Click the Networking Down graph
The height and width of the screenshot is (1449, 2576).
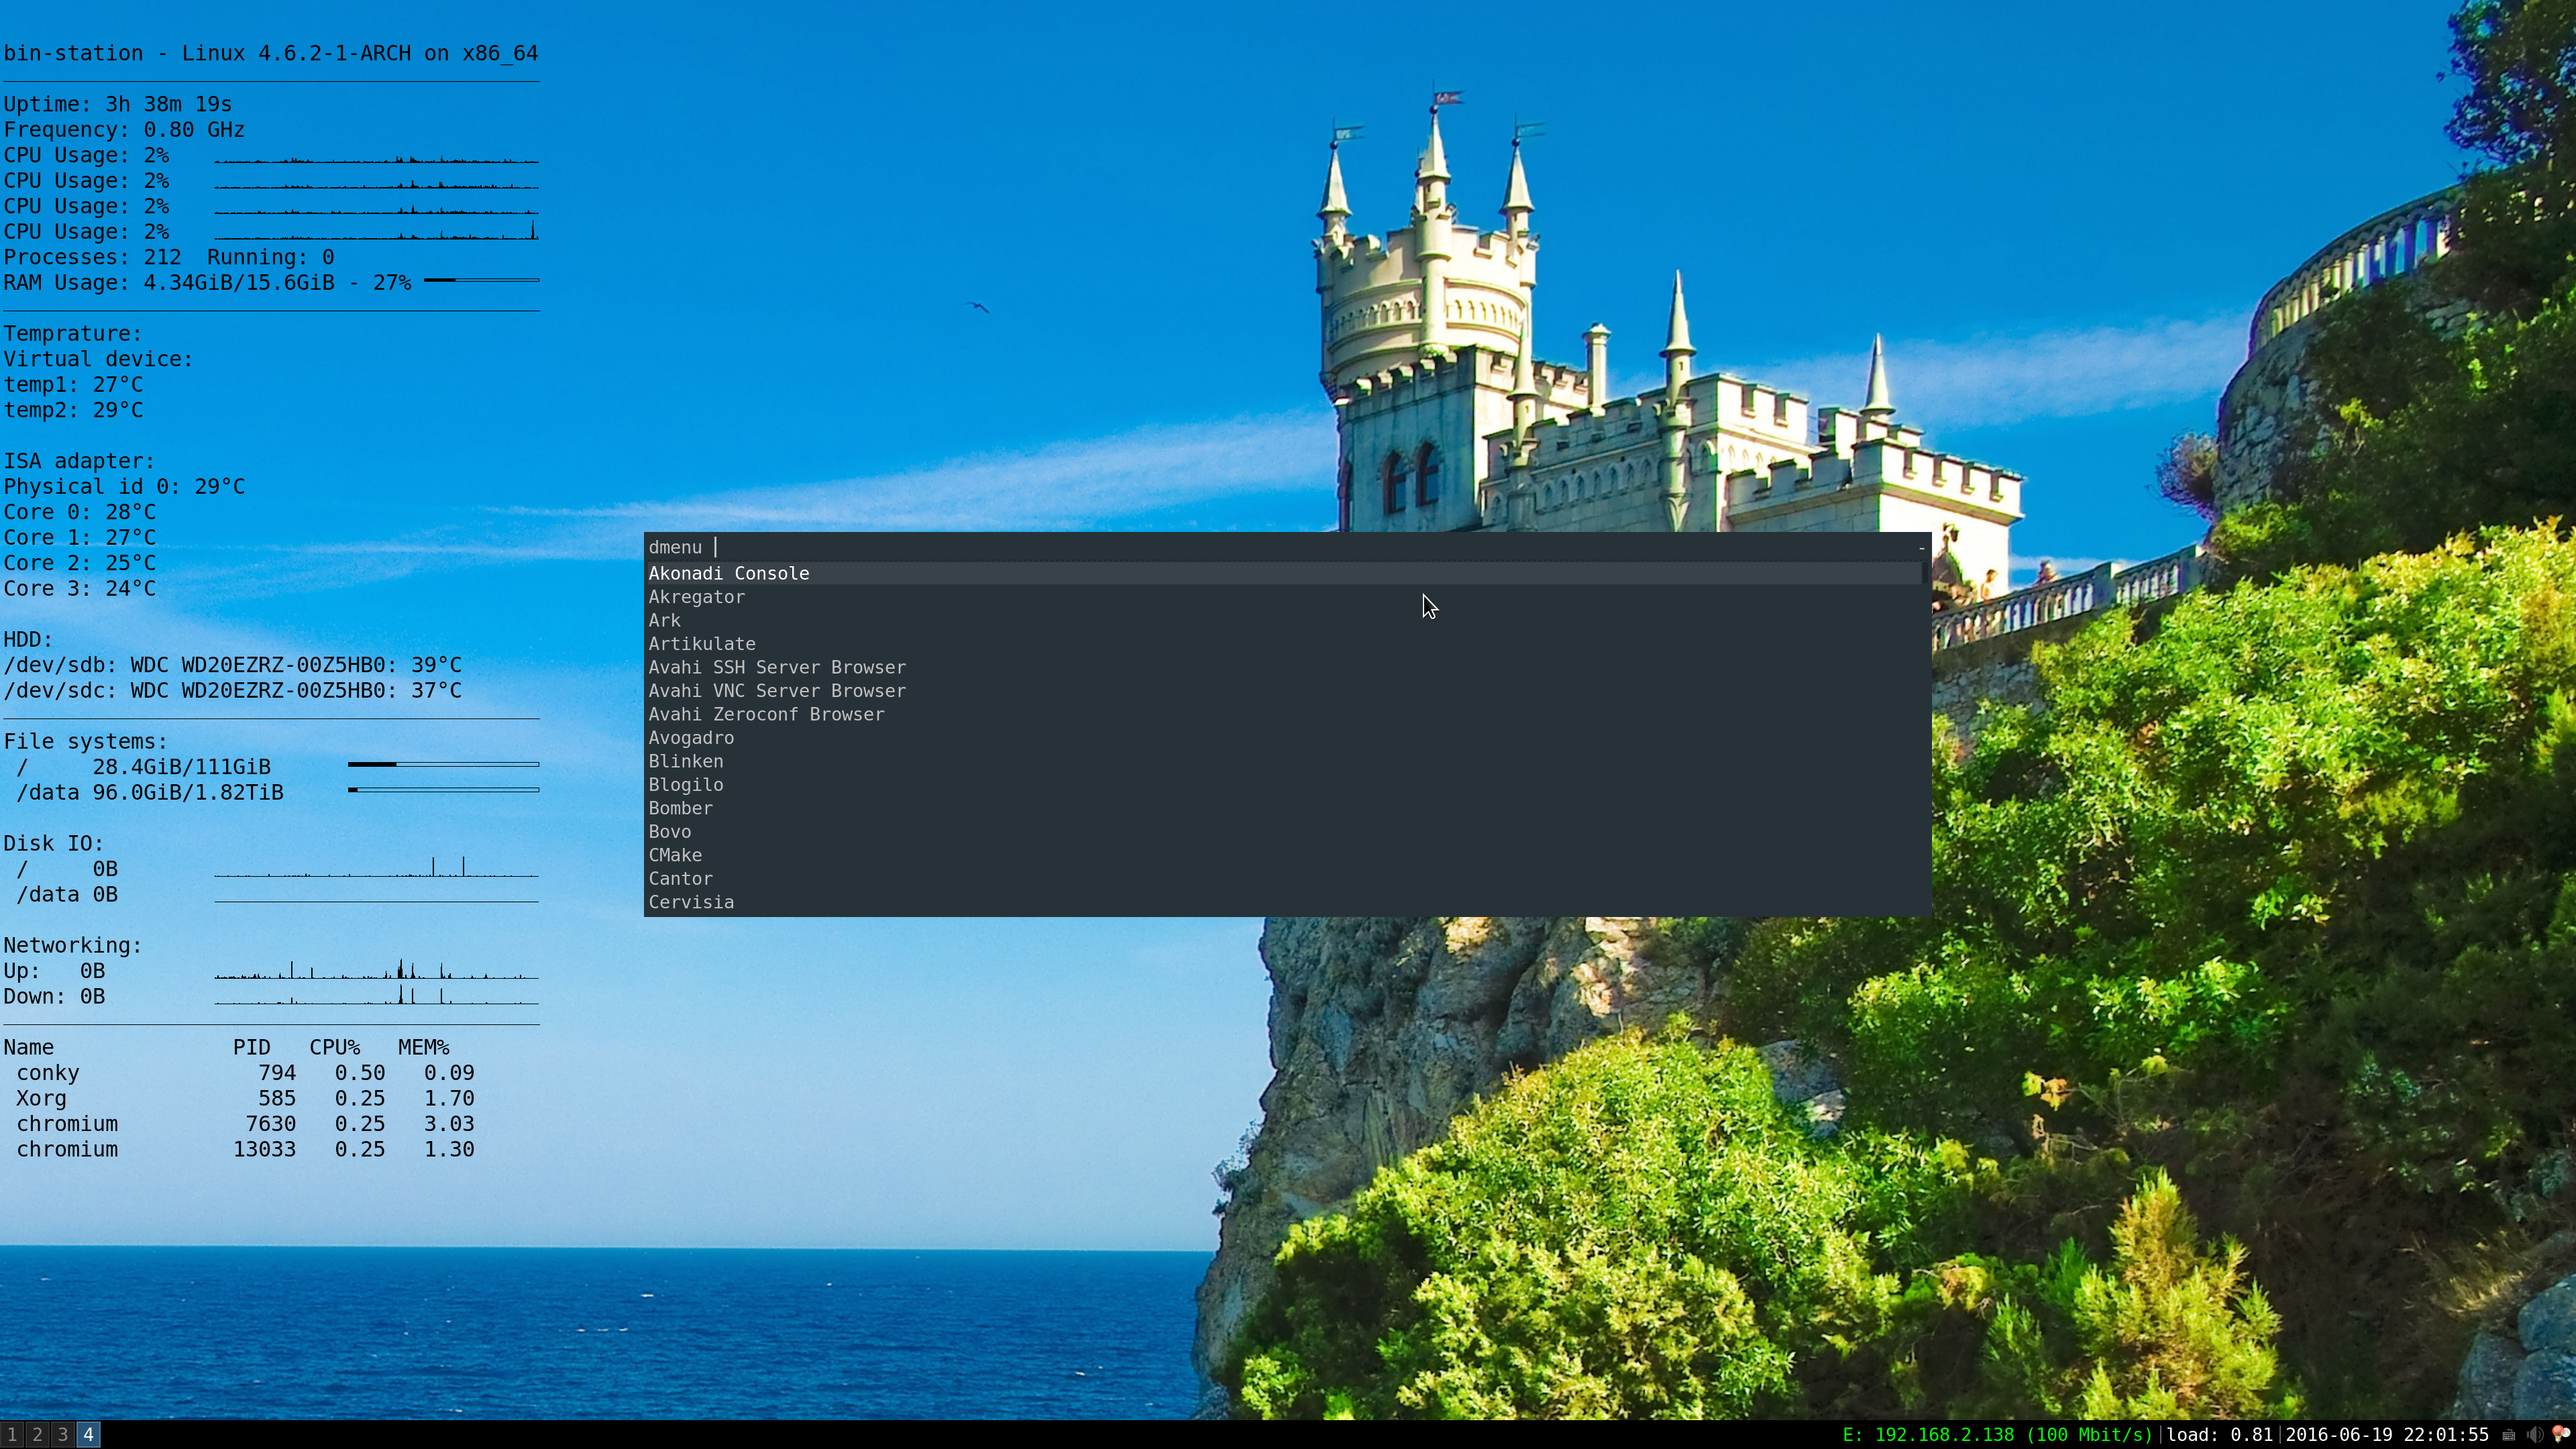pos(376,994)
